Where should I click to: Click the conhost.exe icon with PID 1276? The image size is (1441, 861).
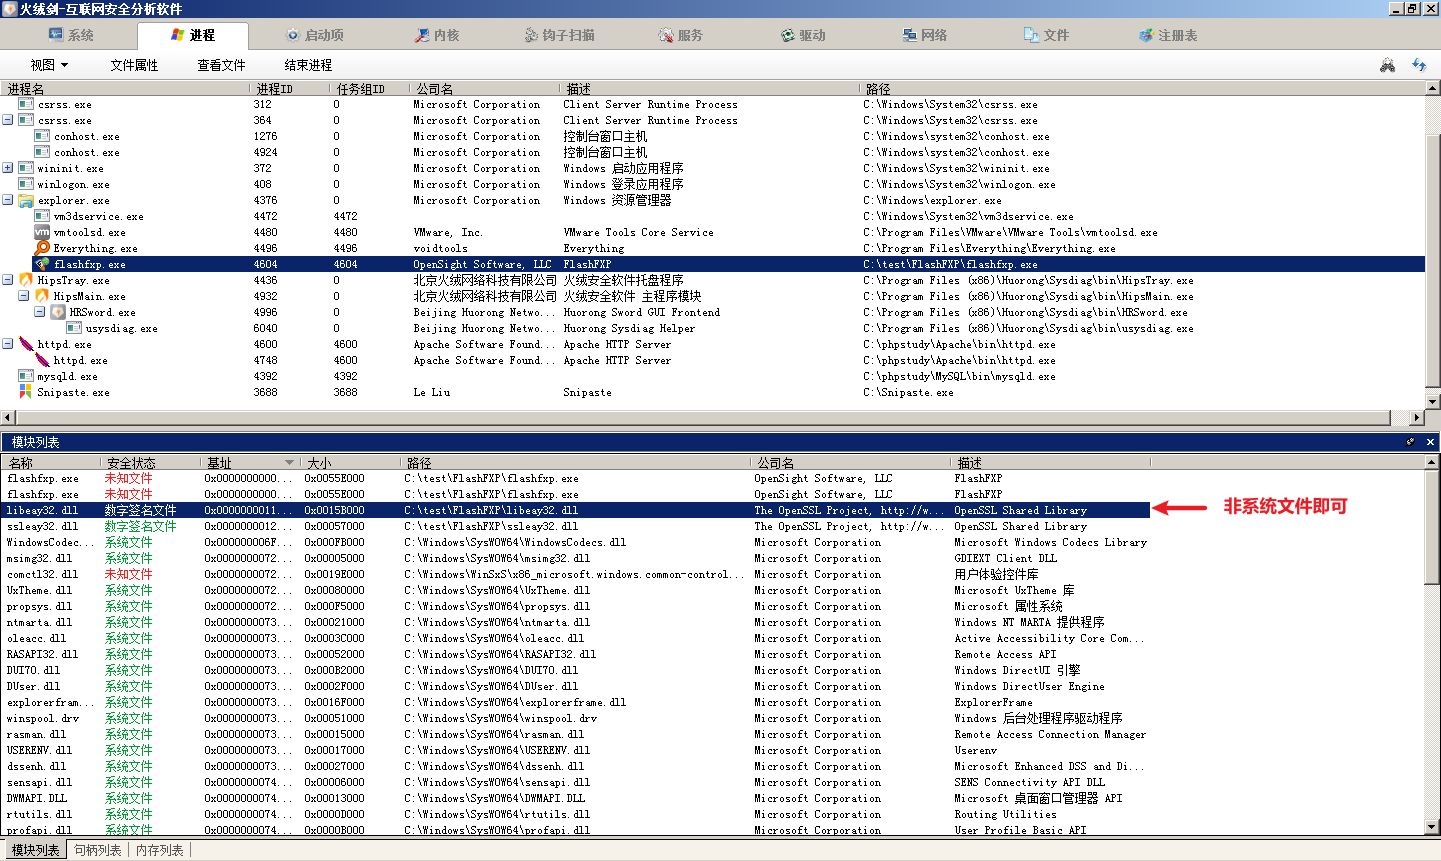42,136
